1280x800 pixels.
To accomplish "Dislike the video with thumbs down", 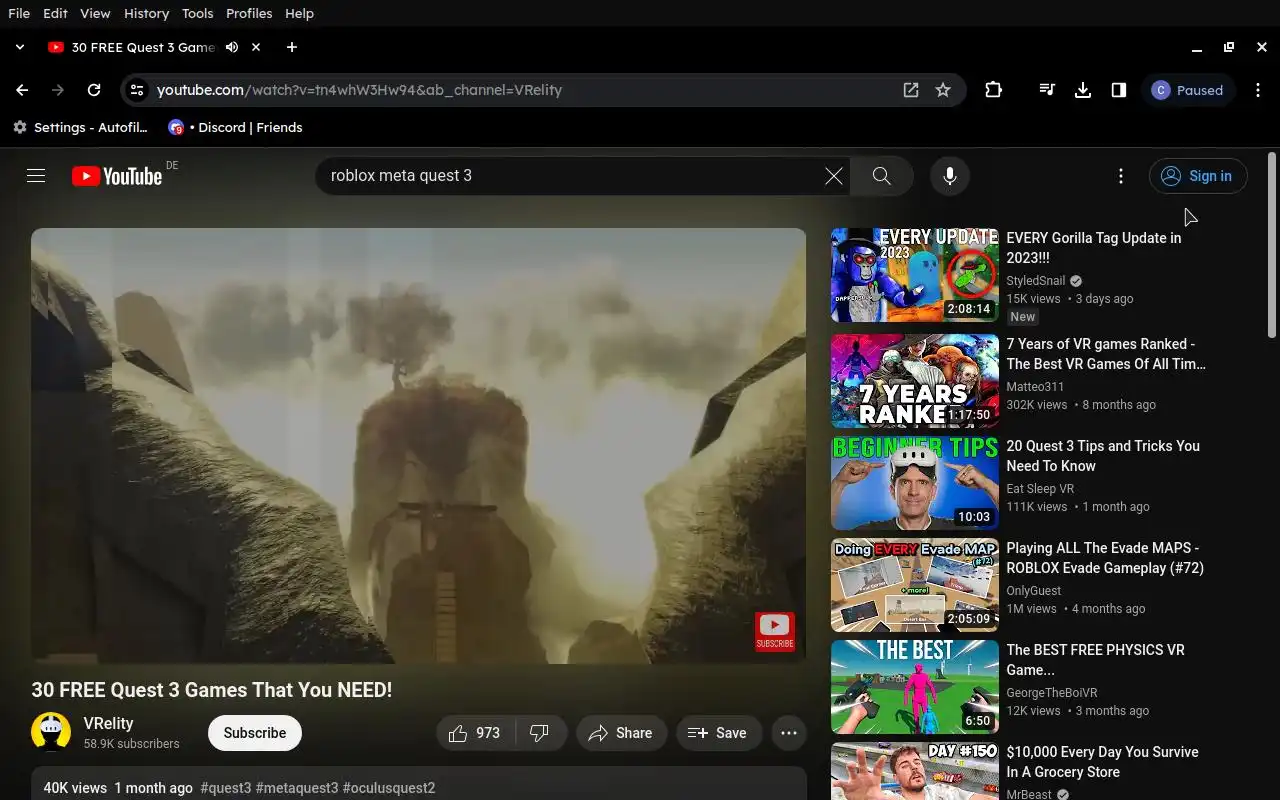I will tap(541, 733).
